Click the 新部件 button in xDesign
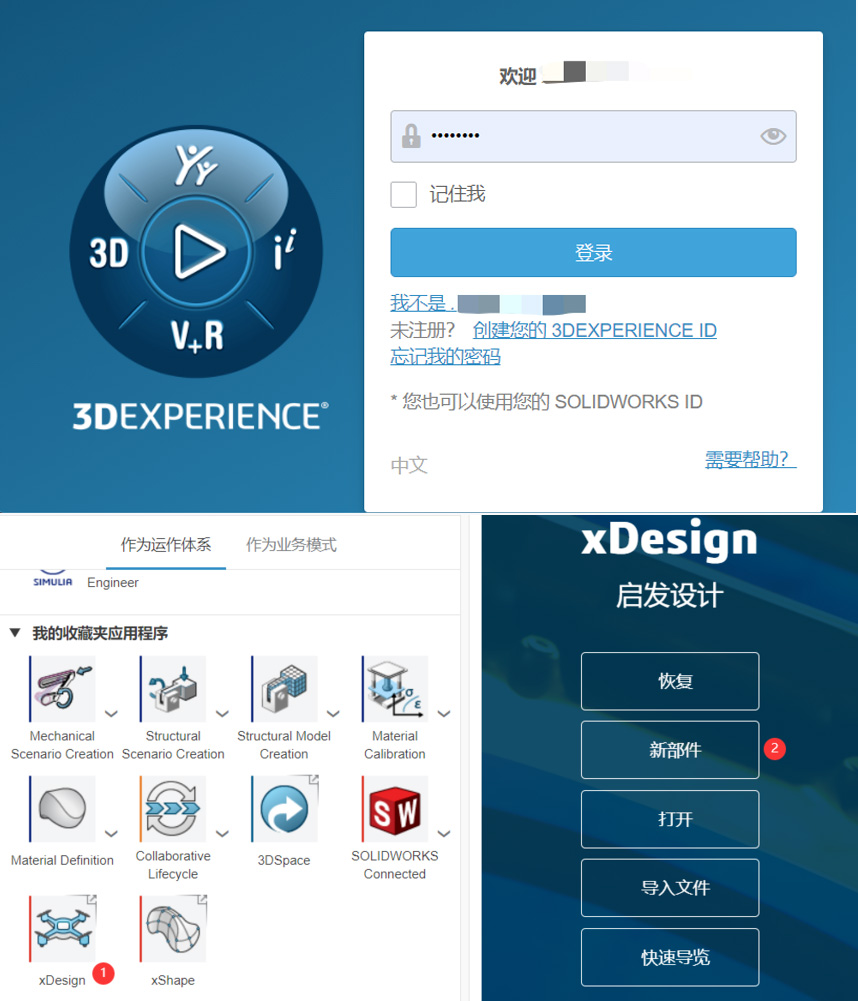The image size is (858, 1001). (670, 749)
